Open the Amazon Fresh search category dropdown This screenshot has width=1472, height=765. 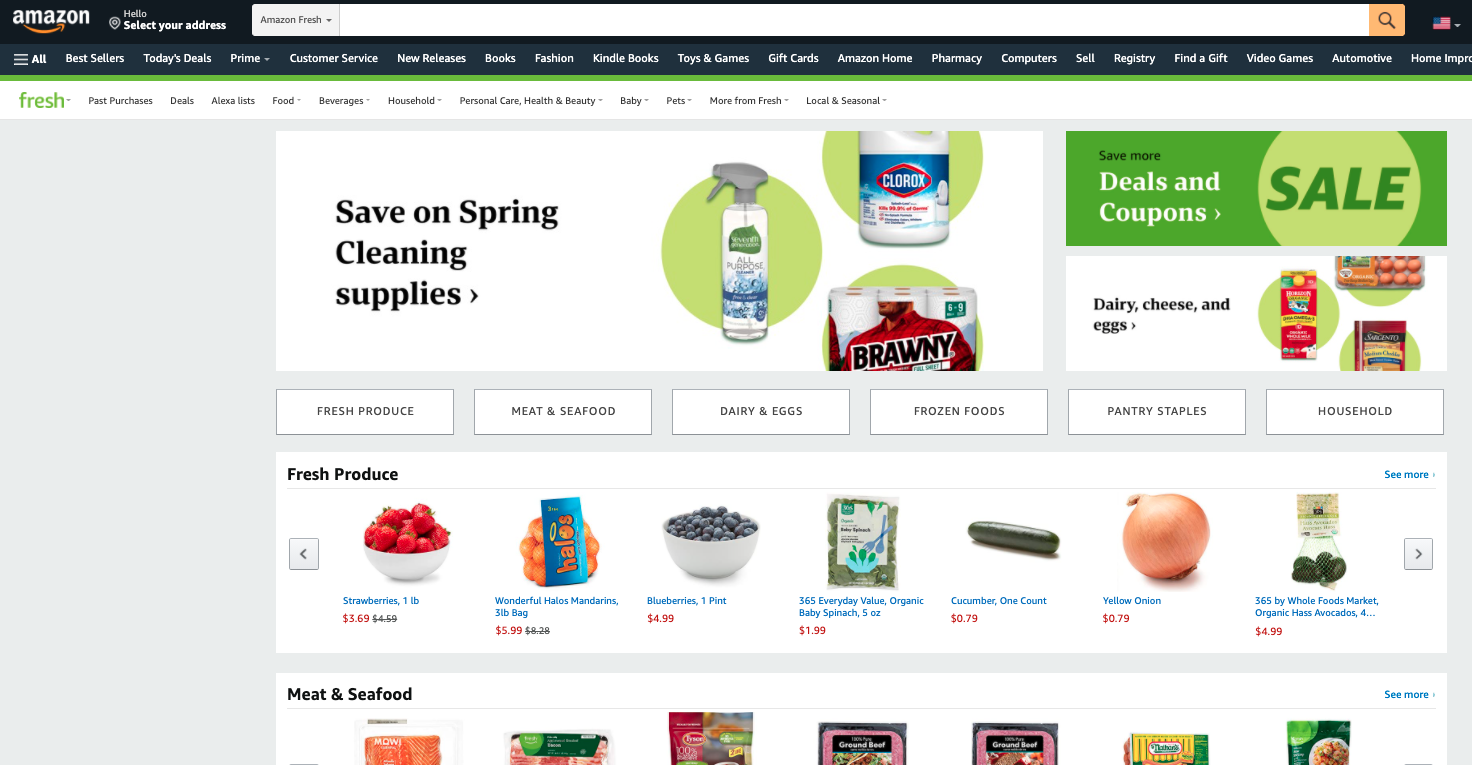click(296, 20)
